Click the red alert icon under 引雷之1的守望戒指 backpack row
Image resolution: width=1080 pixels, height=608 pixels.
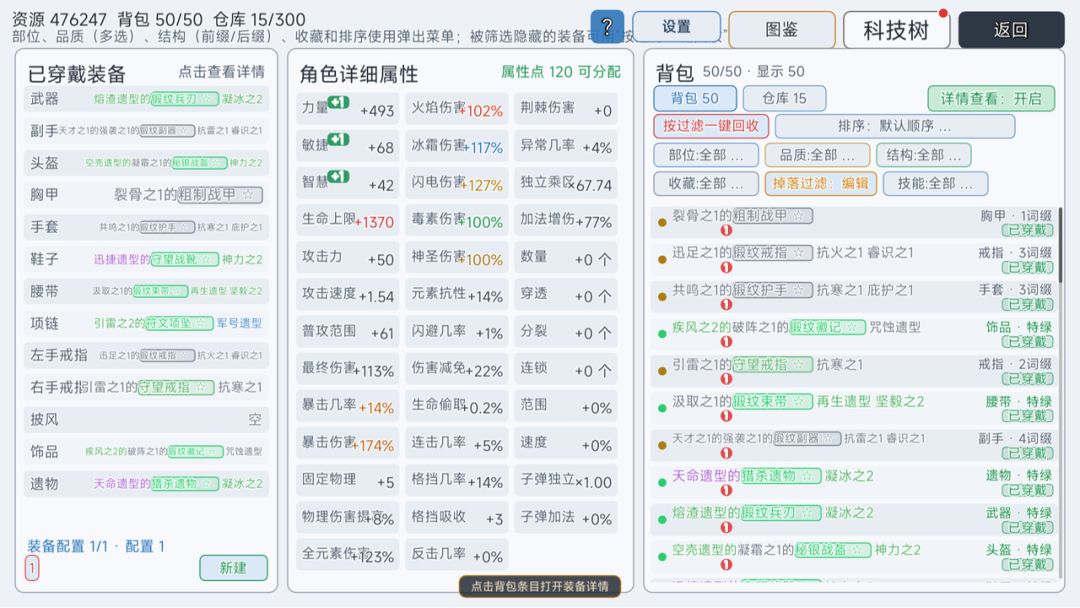pyautogui.click(x=726, y=379)
